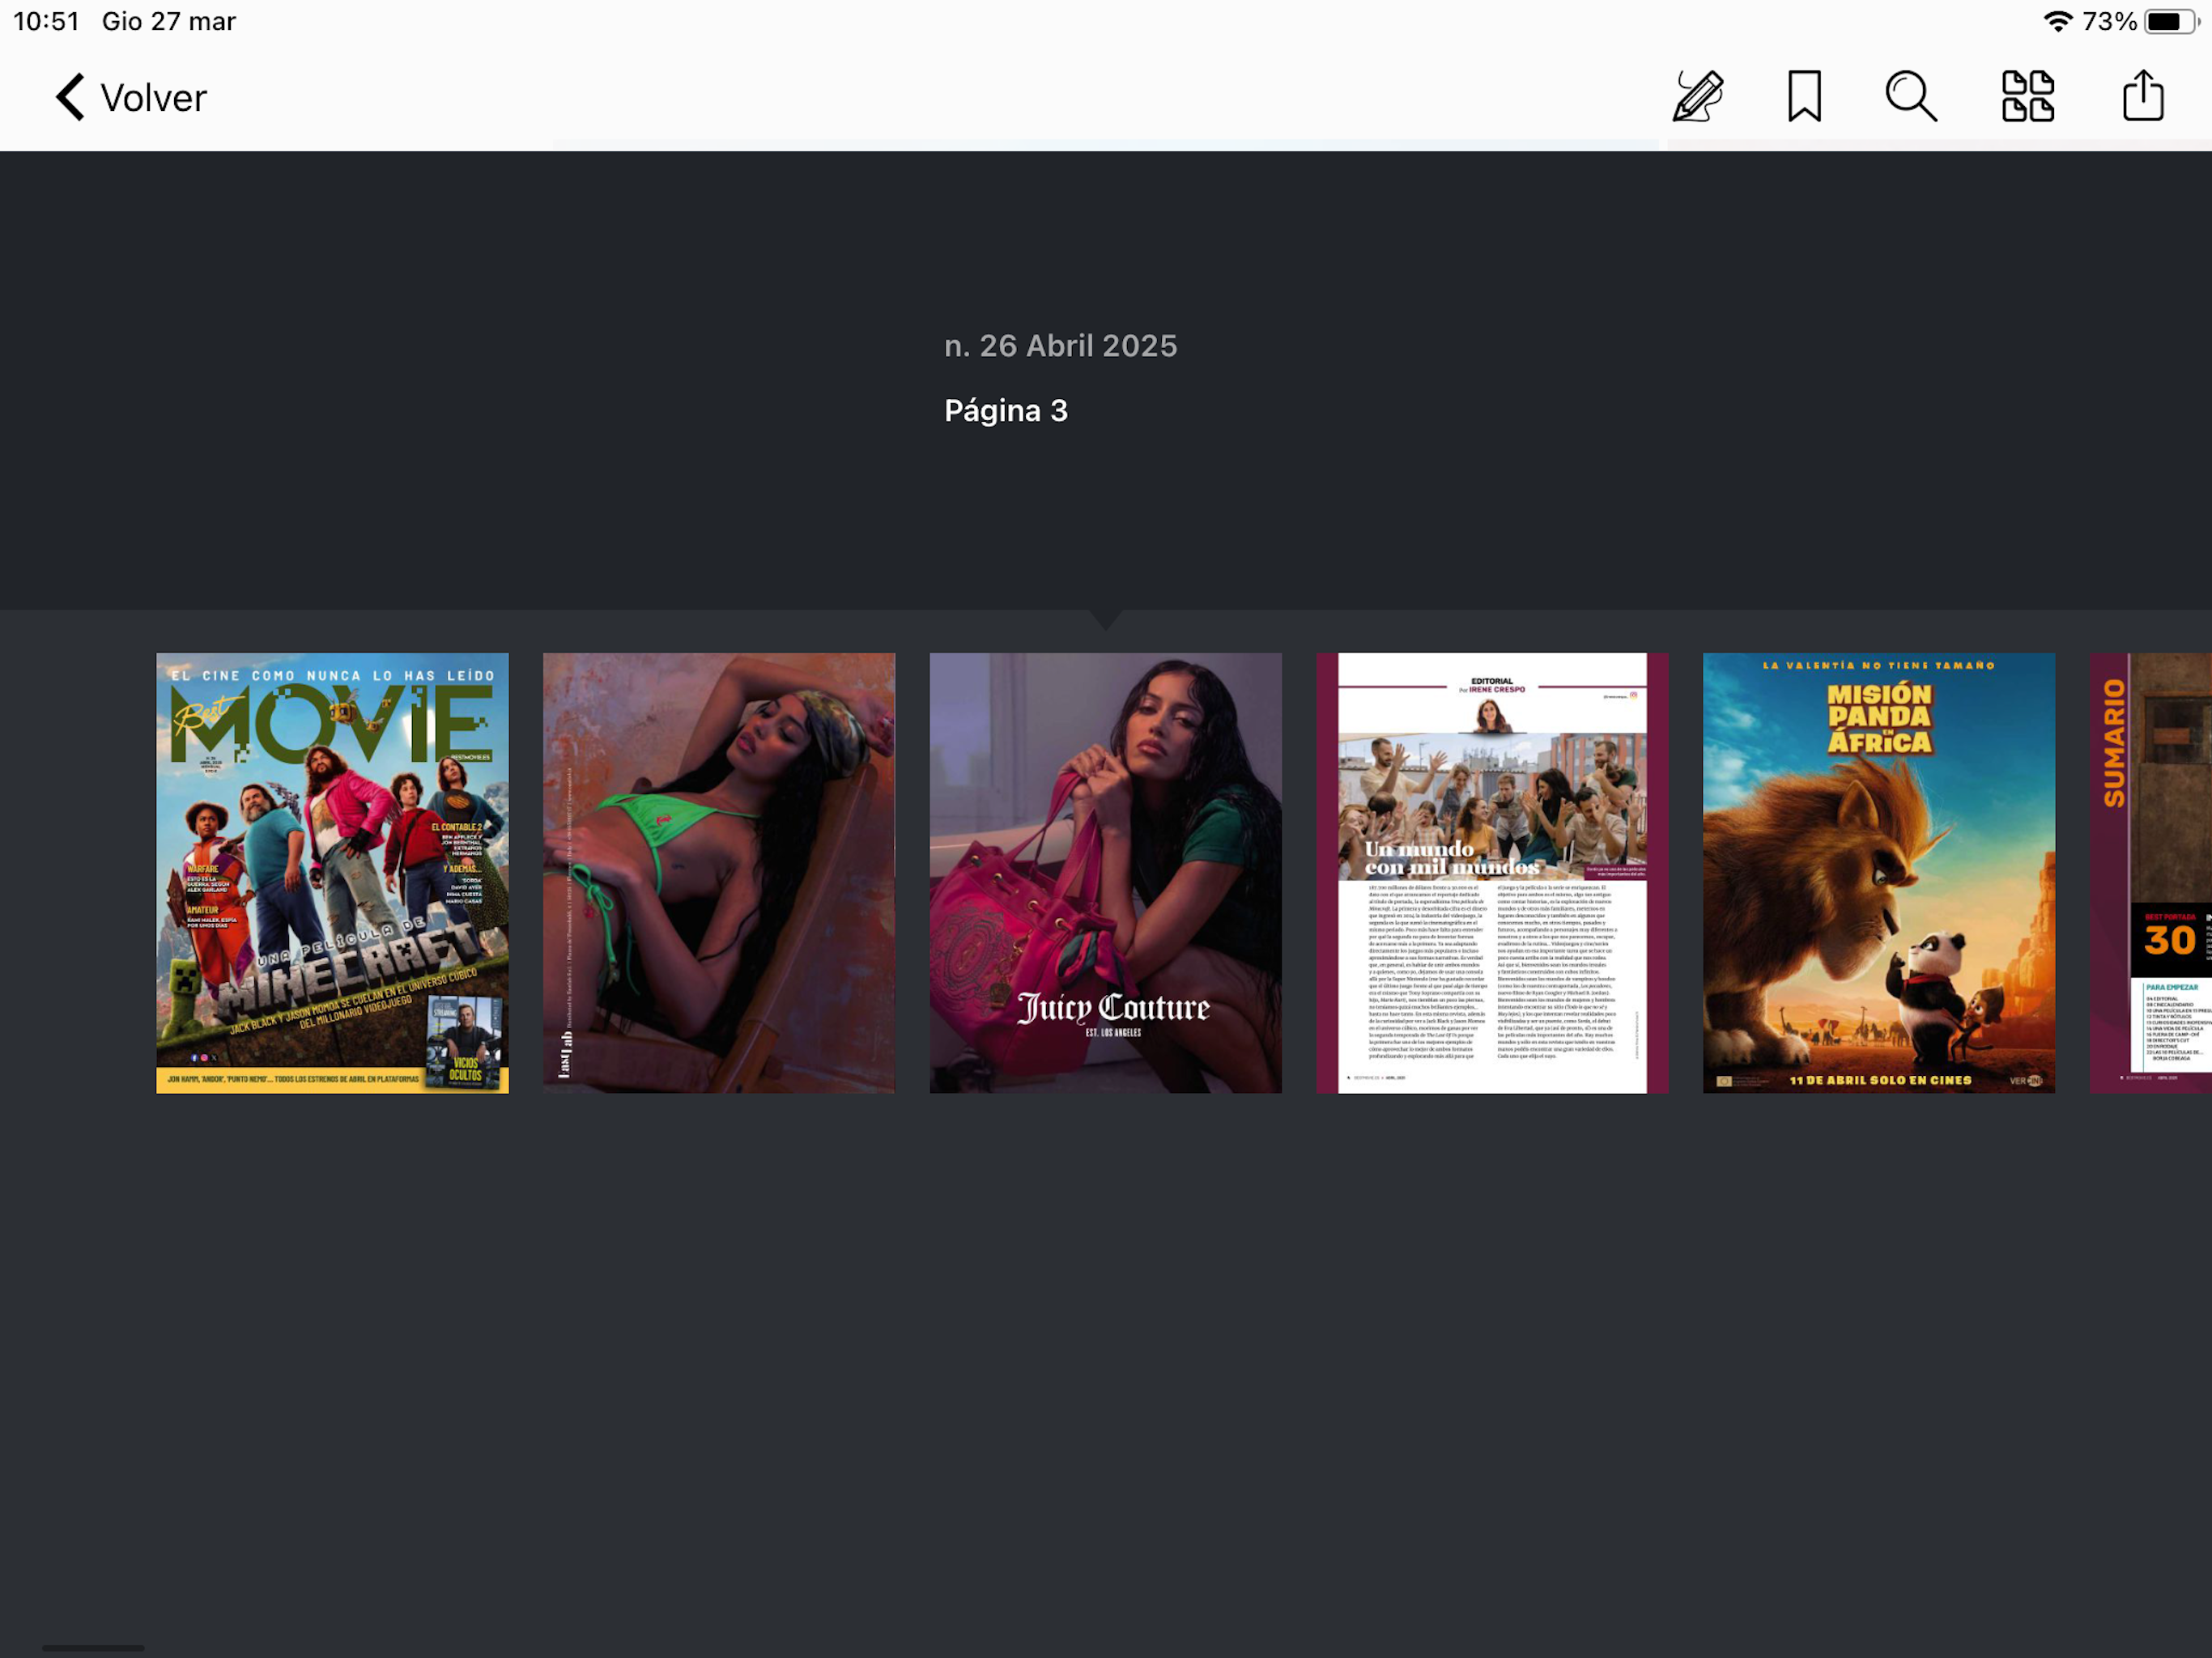This screenshot has height=1658, width=2212.
Task: Open the Misión Panda África poster page
Action: (1879, 873)
